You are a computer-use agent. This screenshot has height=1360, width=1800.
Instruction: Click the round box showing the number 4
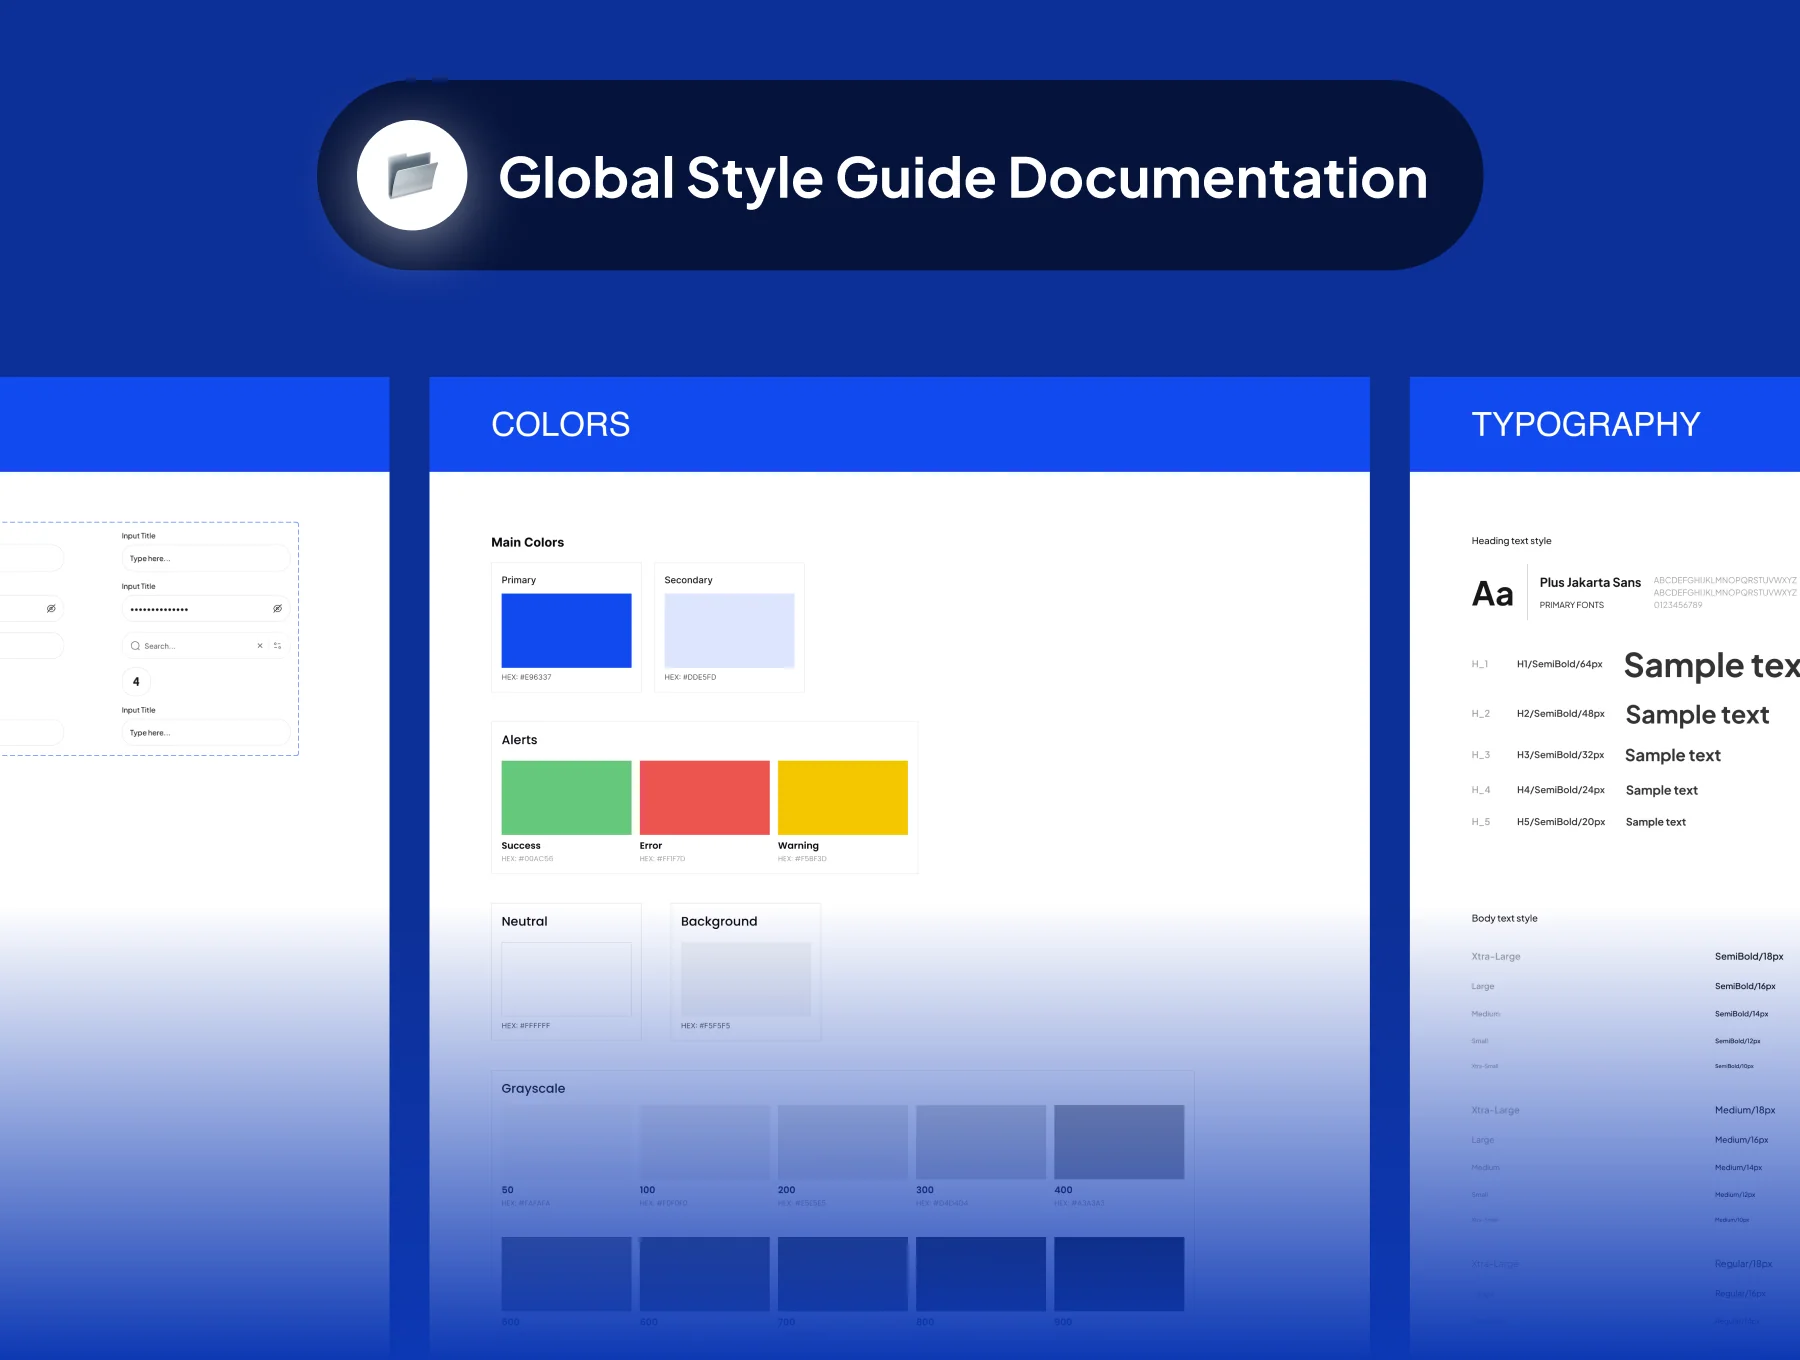136,682
